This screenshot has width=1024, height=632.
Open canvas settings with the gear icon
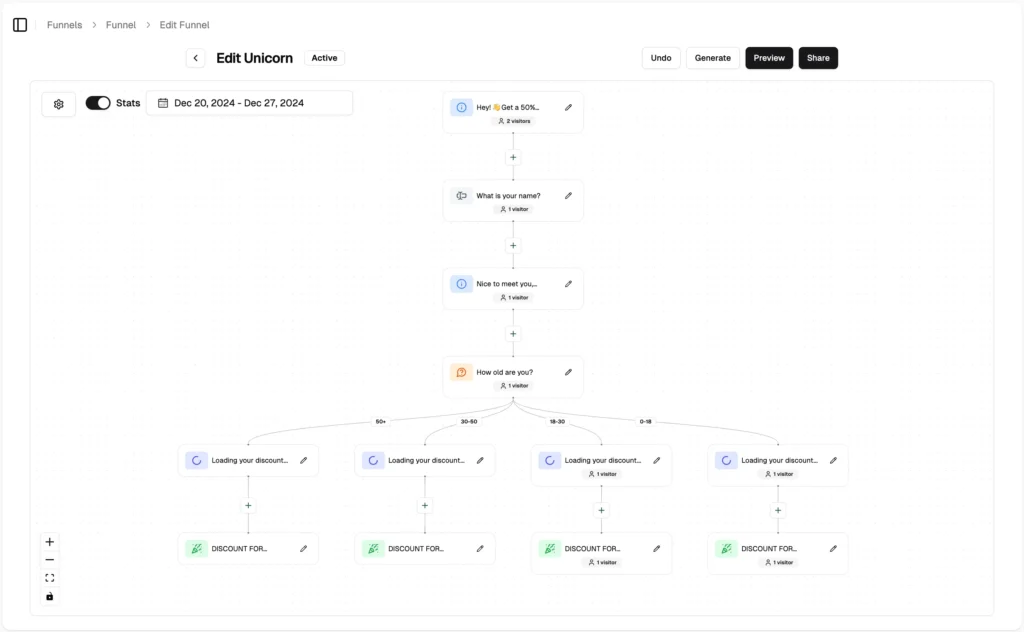click(59, 104)
